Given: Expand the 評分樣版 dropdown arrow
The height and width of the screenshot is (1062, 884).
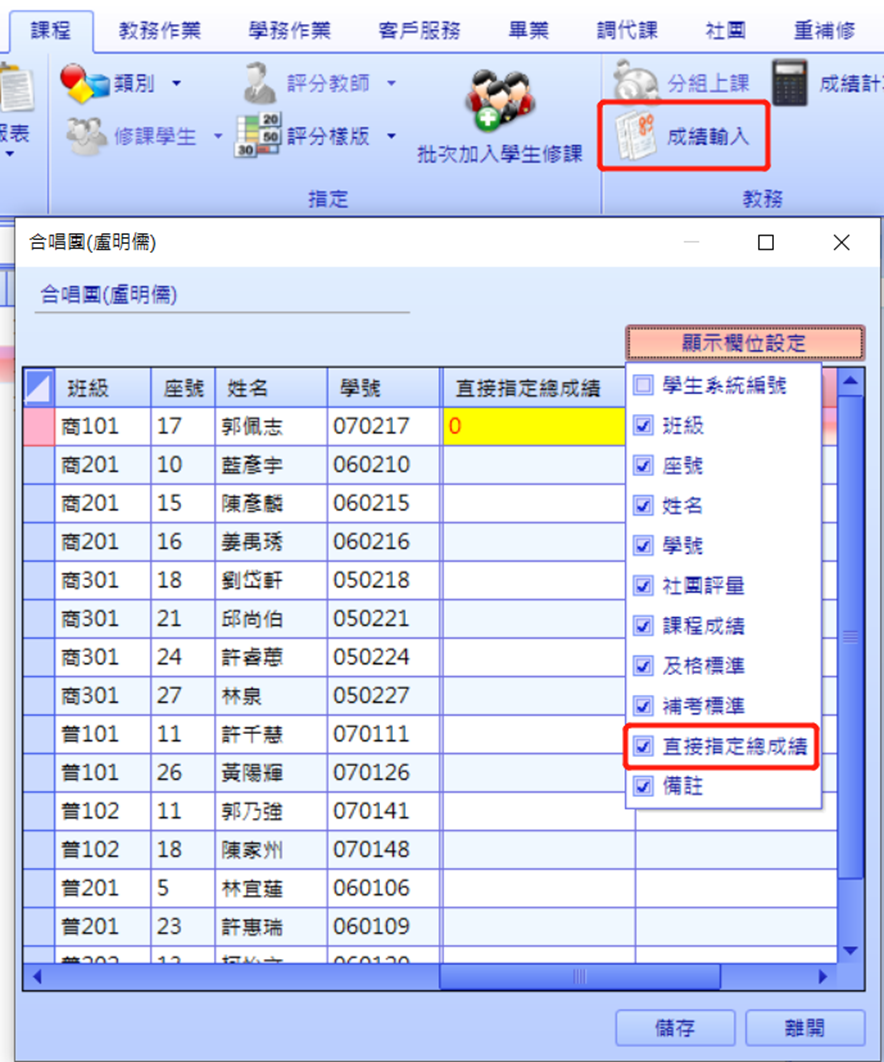Looking at the screenshot, I should tap(392, 136).
